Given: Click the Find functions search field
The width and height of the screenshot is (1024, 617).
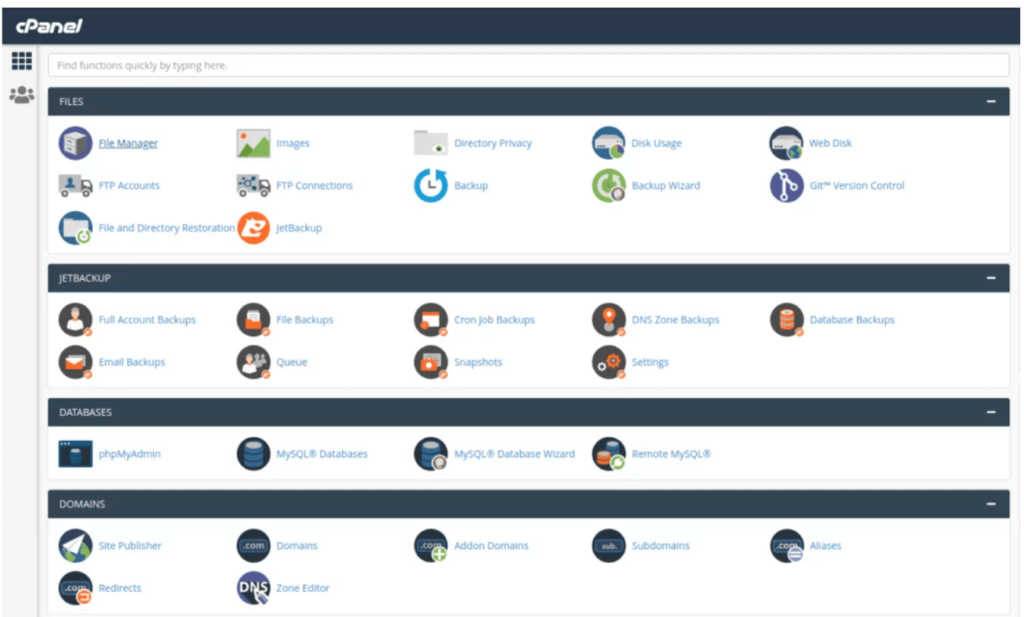Looking at the screenshot, I should (x=528, y=65).
